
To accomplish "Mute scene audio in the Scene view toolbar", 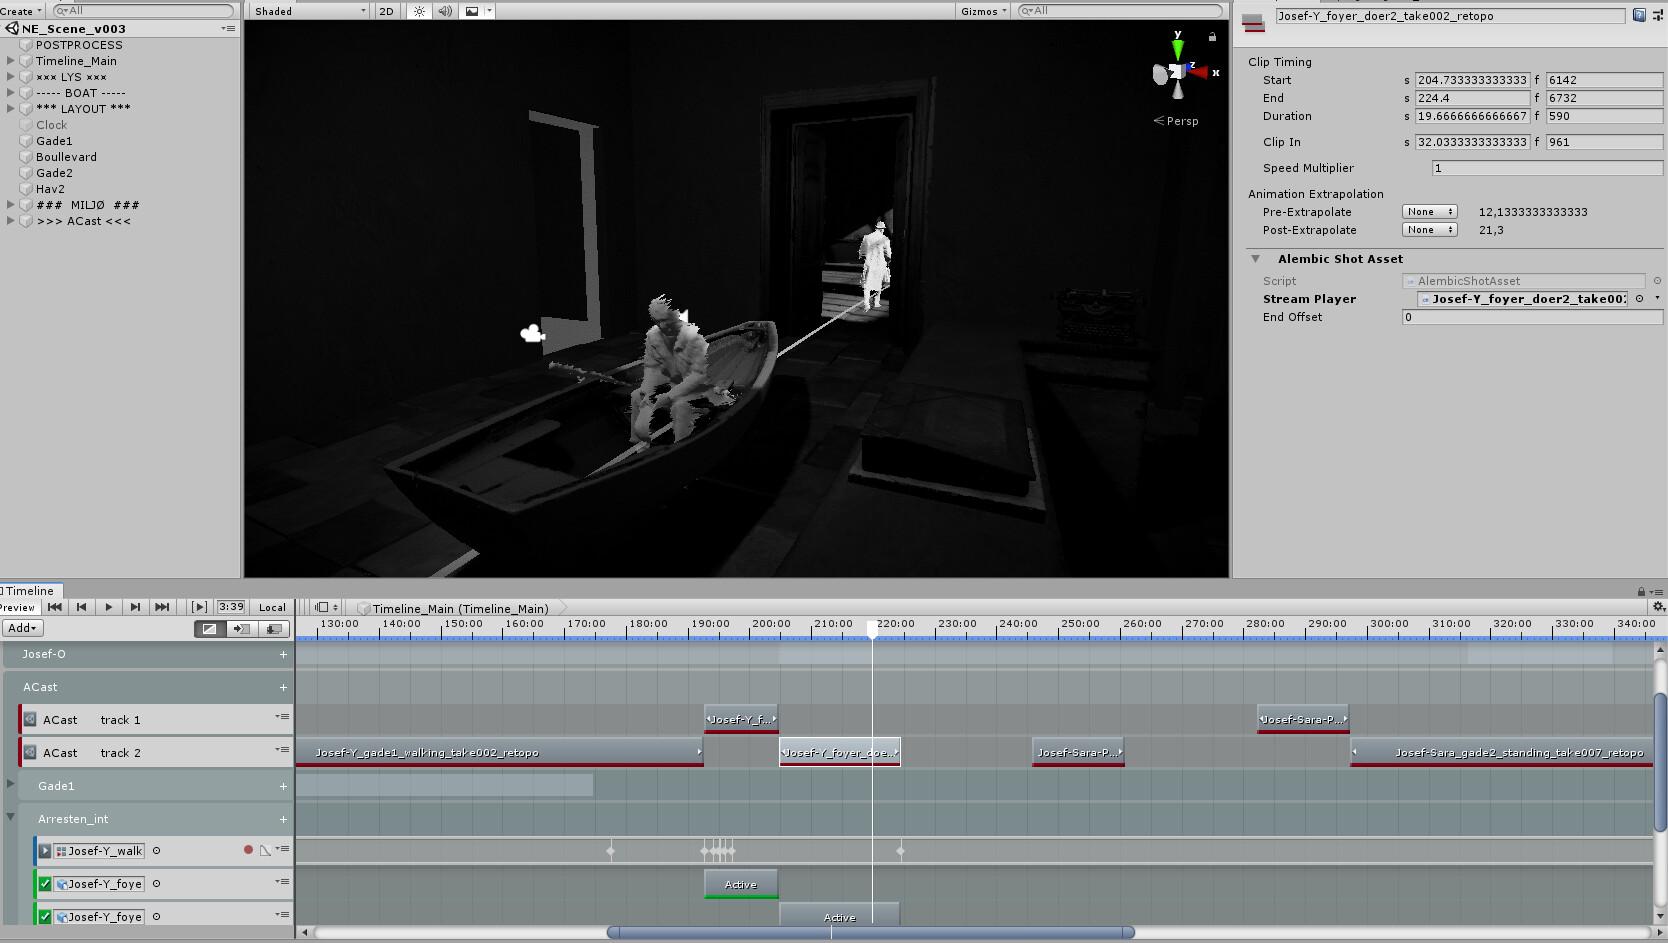I will (443, 11).
